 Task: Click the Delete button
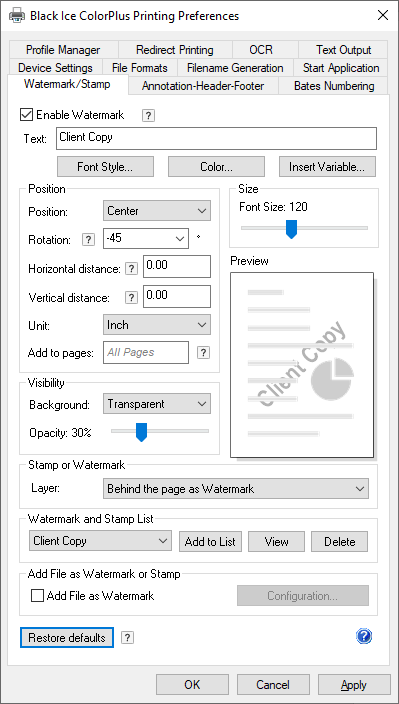[x=340, y=541]
